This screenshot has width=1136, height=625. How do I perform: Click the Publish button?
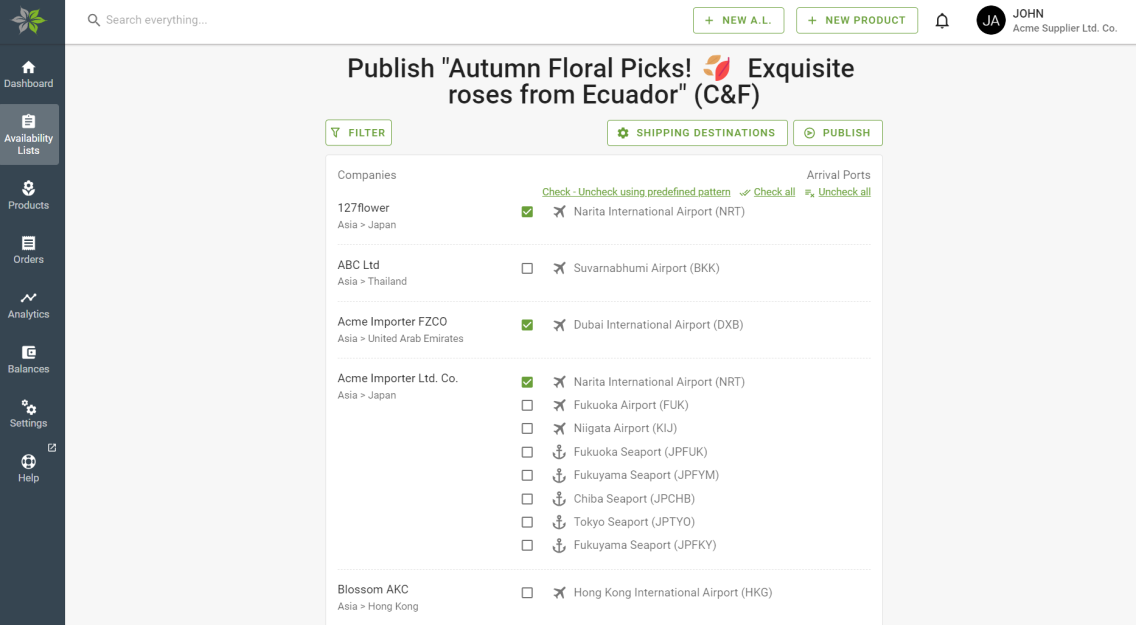(838, 133)
